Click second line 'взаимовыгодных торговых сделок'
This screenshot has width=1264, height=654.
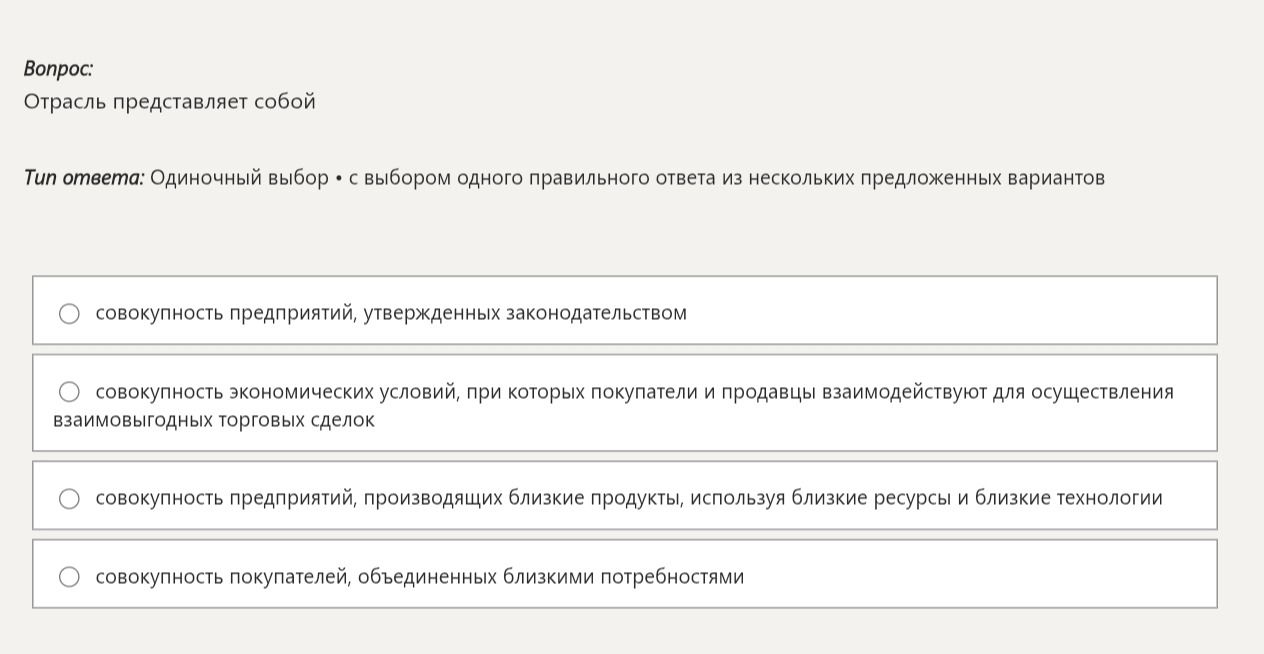click(x=214, y=420)
